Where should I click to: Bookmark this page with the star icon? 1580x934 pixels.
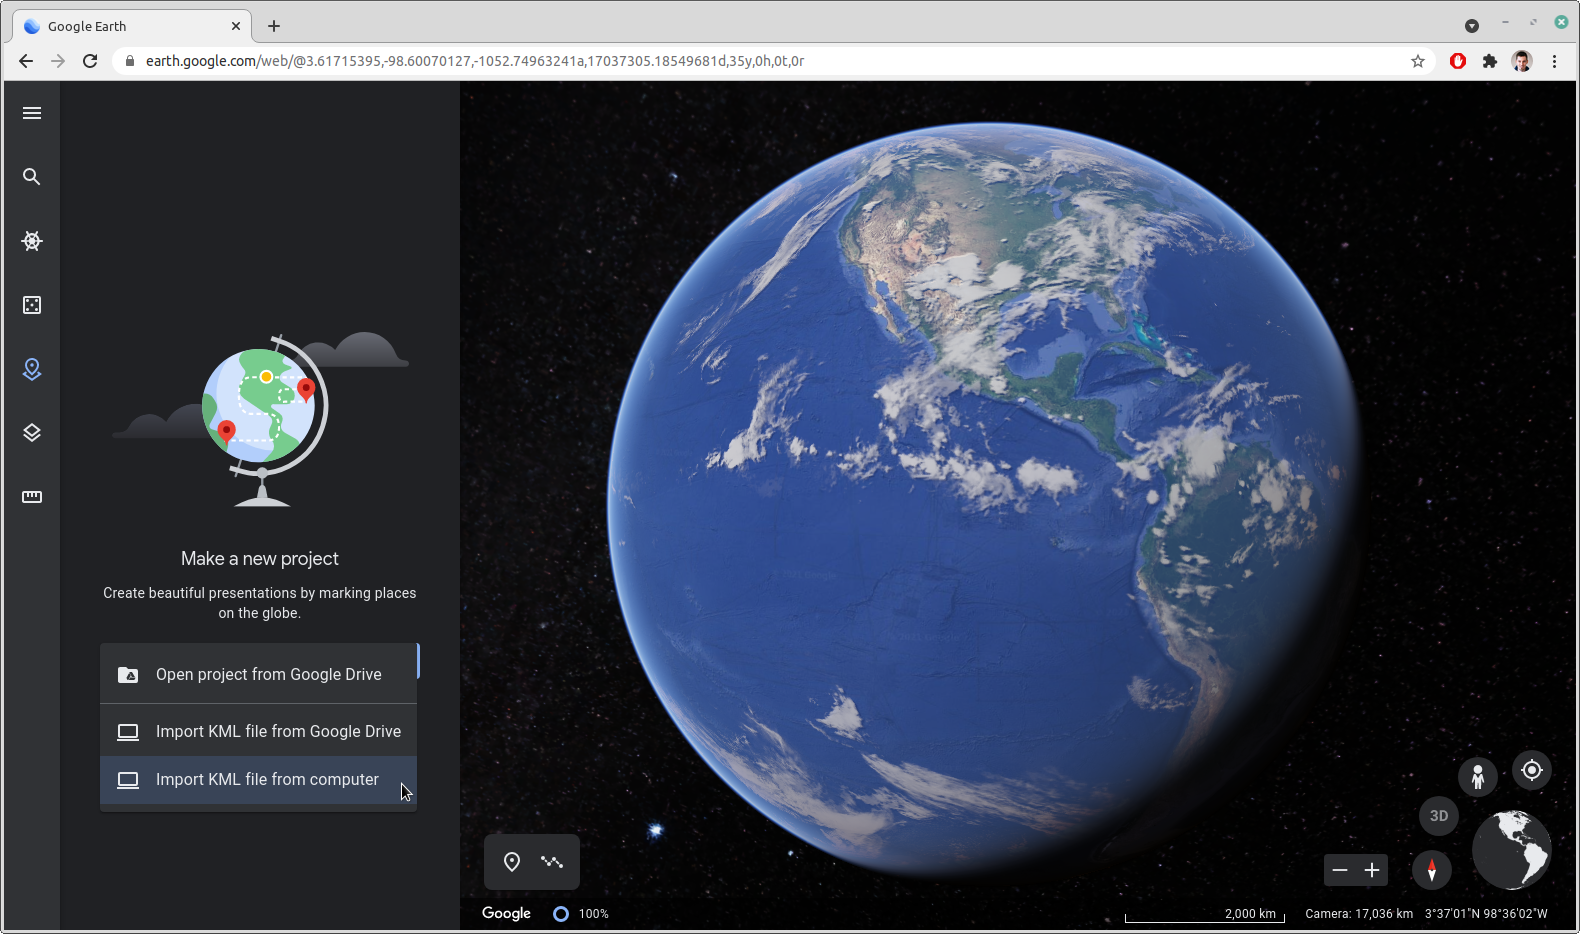point(1417,61)
